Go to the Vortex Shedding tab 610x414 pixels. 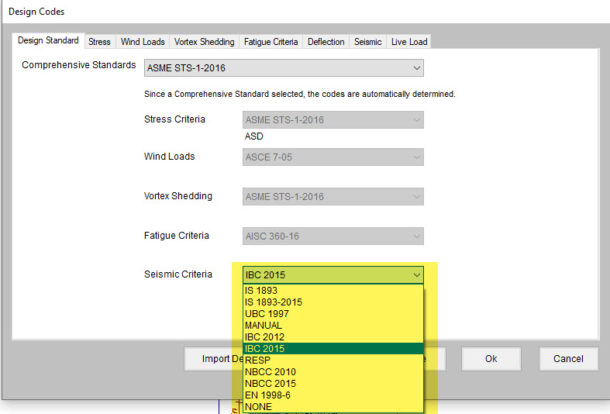[x=204, y=42]
